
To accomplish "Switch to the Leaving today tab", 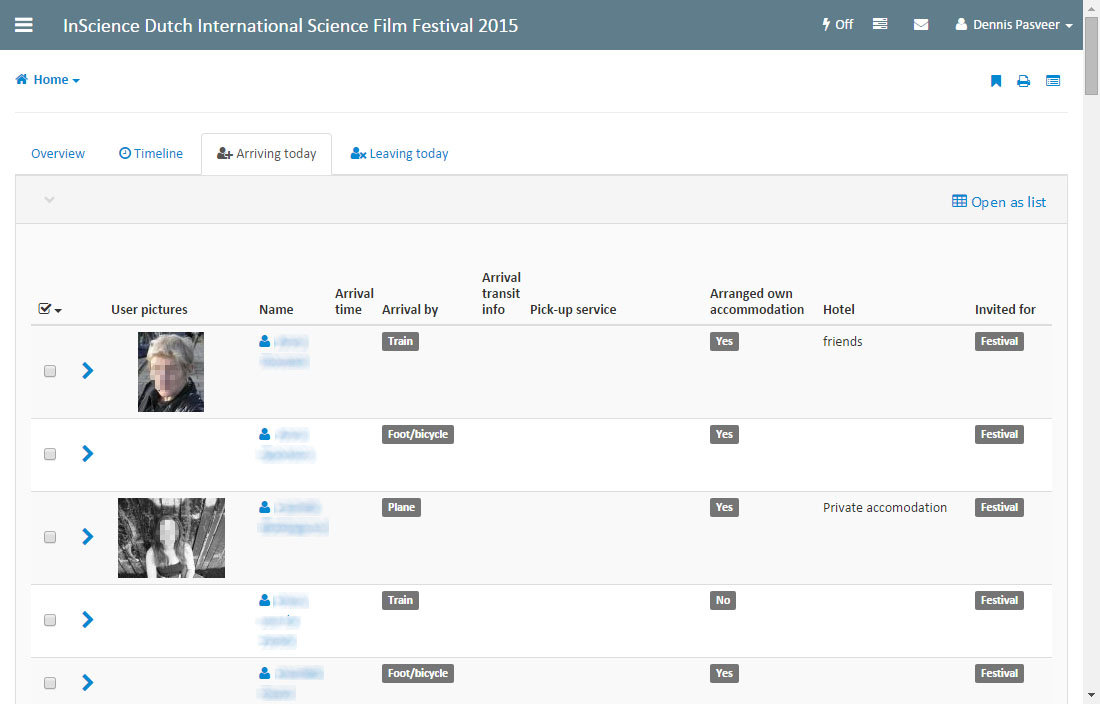I will [399, 154].
